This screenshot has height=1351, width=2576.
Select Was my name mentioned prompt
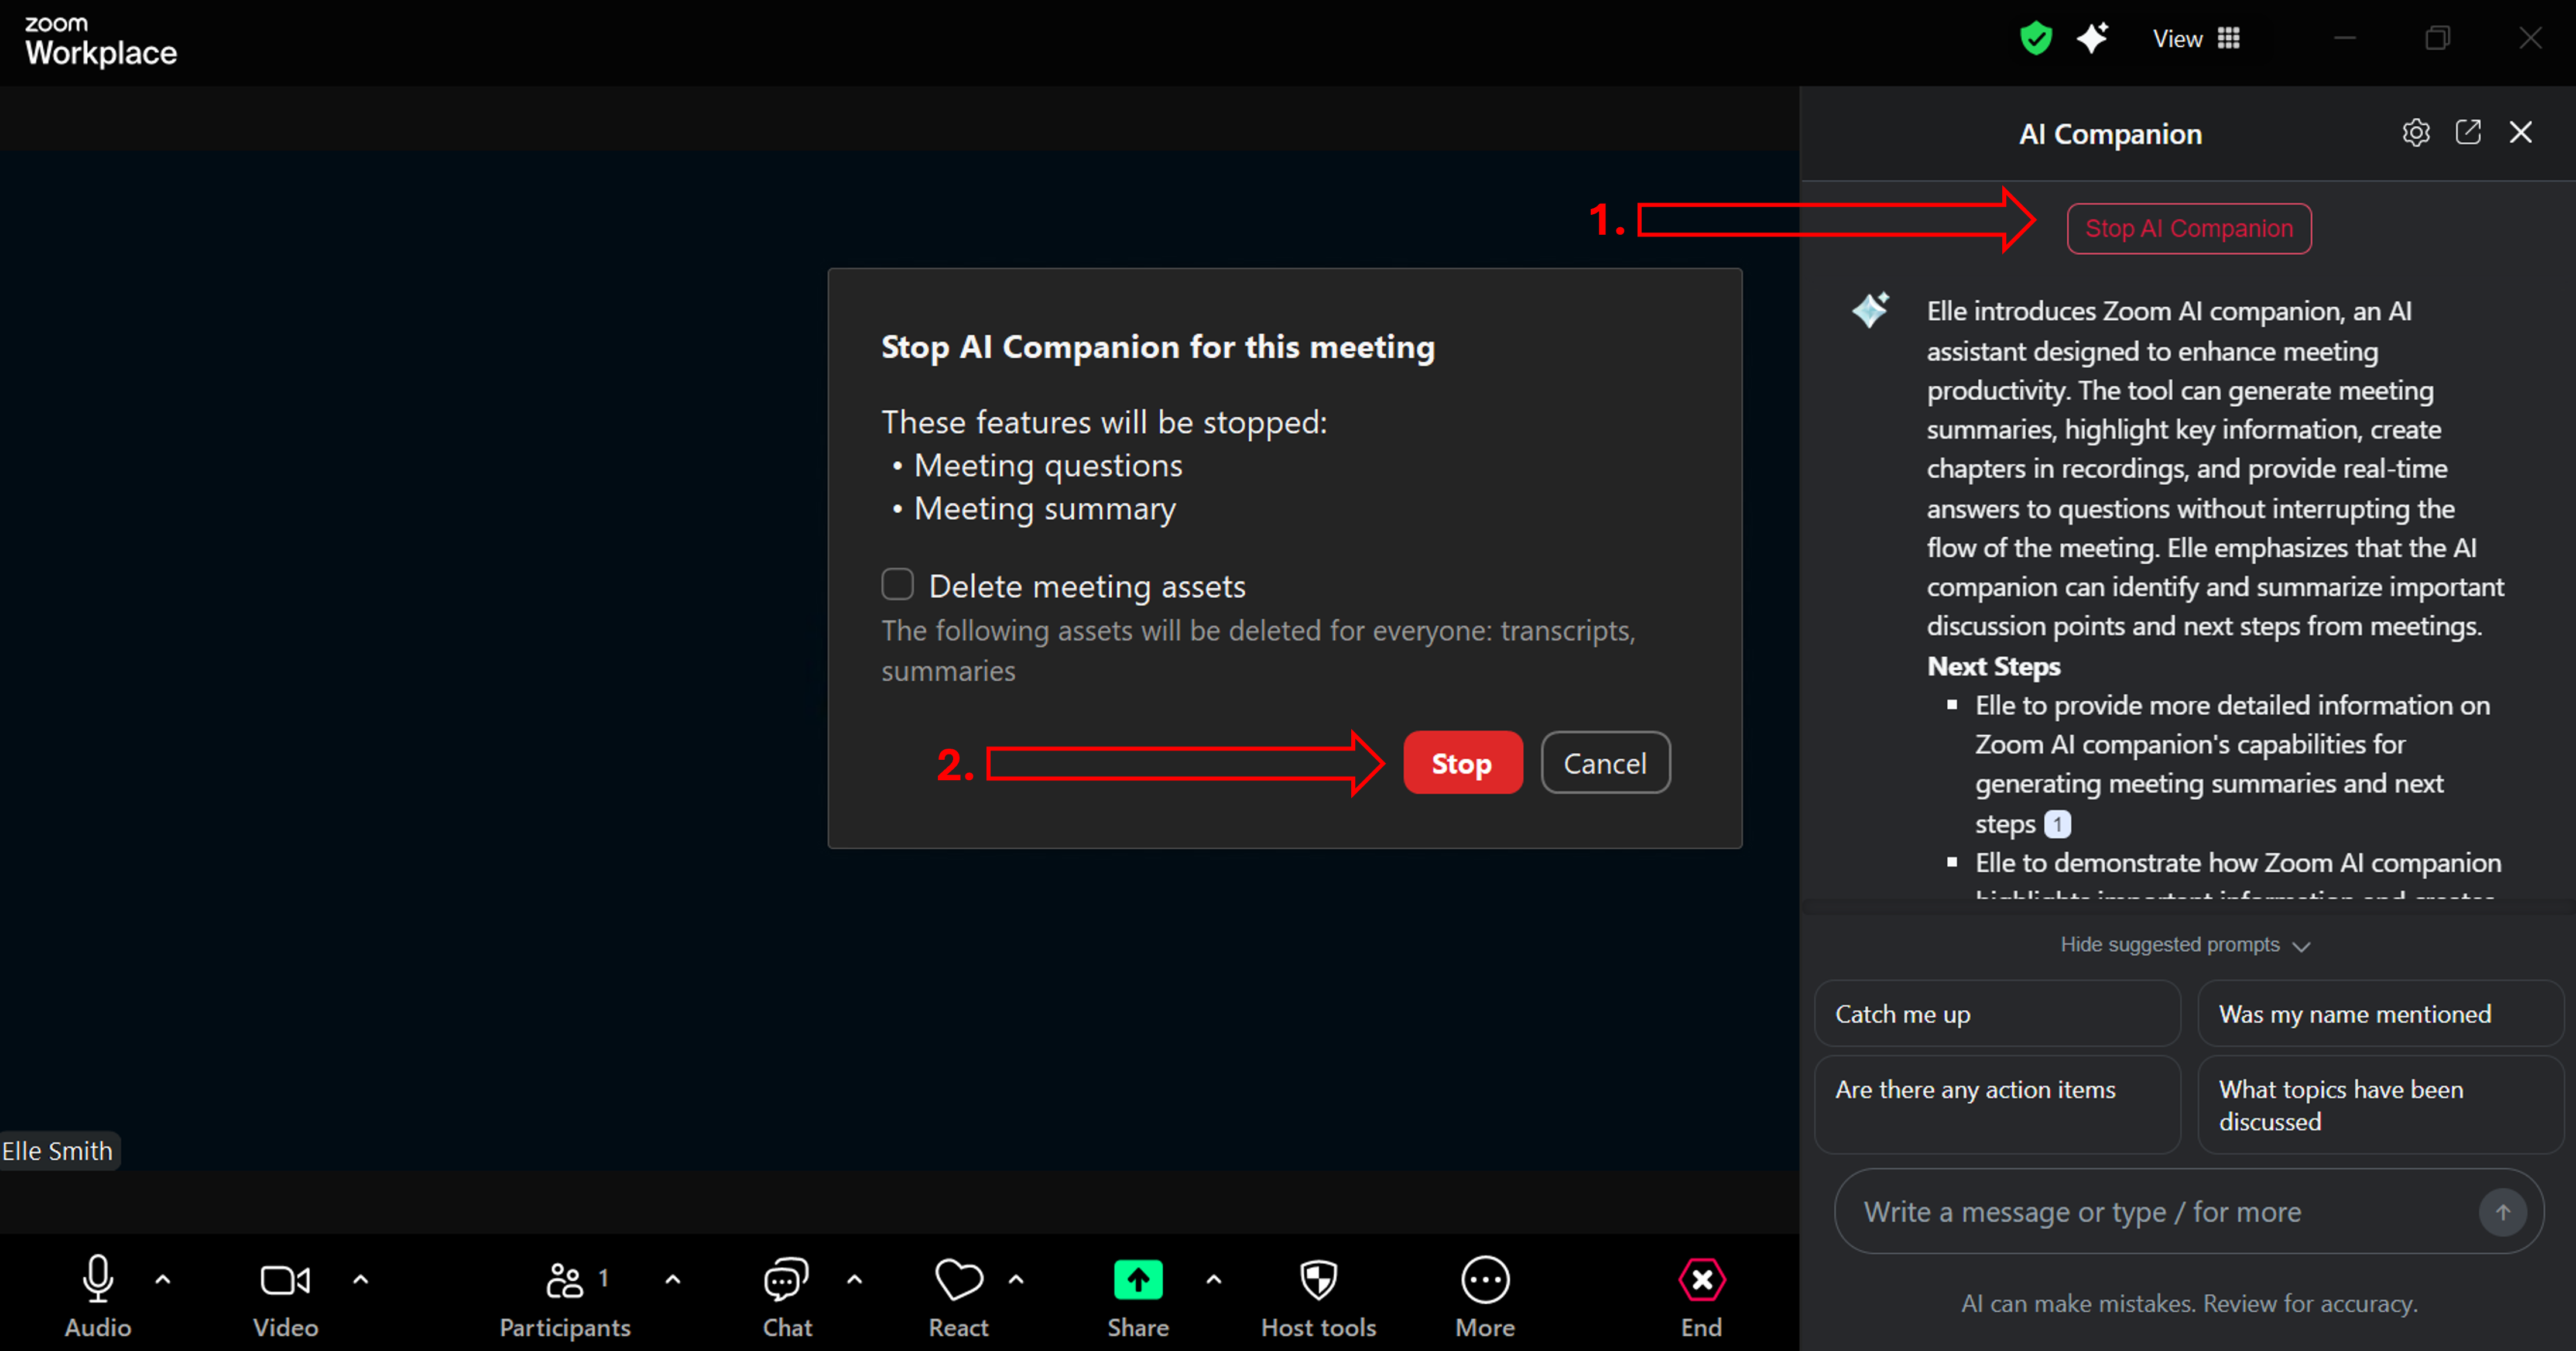point(2380,1013)
